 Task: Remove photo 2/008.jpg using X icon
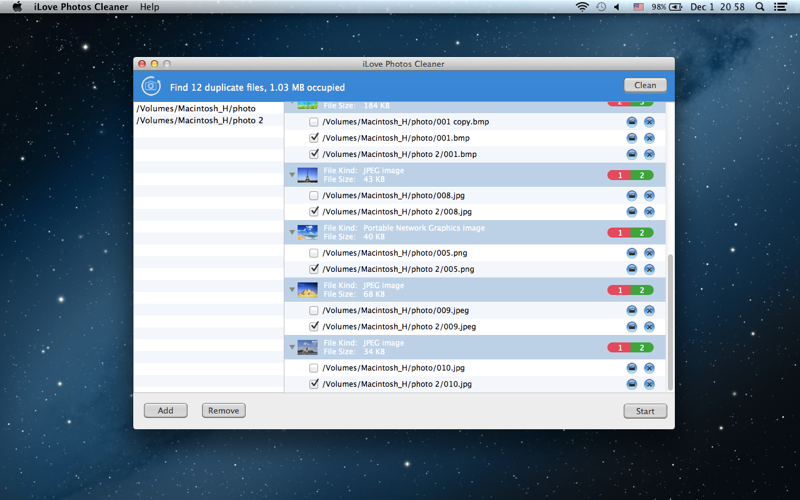pos(649,212)
